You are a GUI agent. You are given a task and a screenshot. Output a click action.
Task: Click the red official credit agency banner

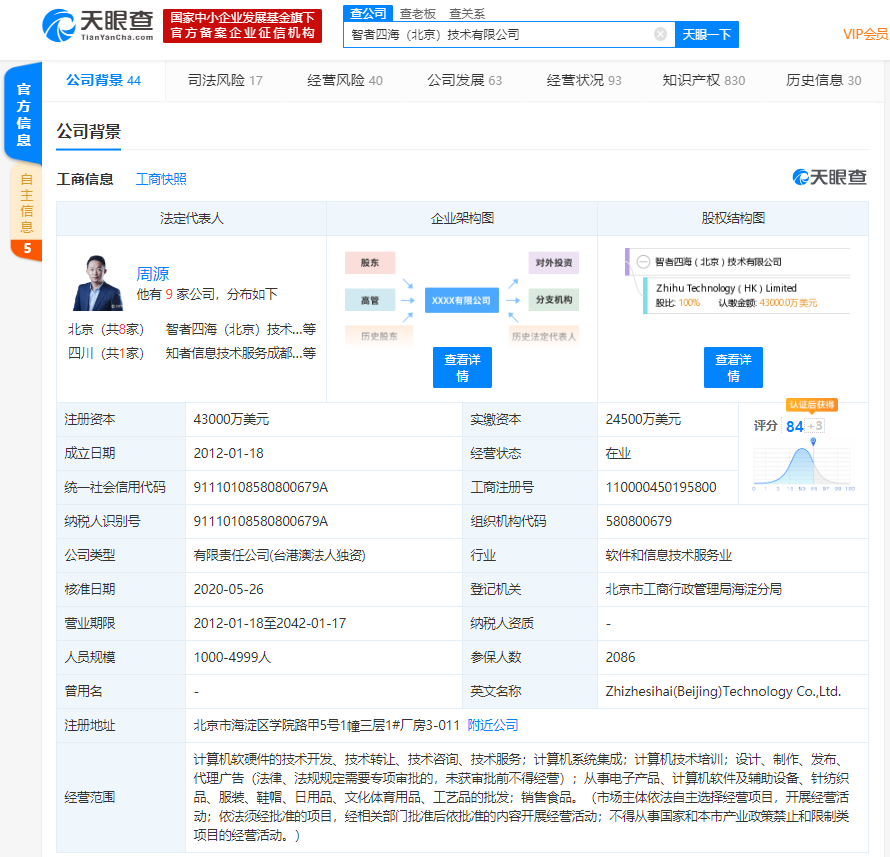click(x=243, y=26)
